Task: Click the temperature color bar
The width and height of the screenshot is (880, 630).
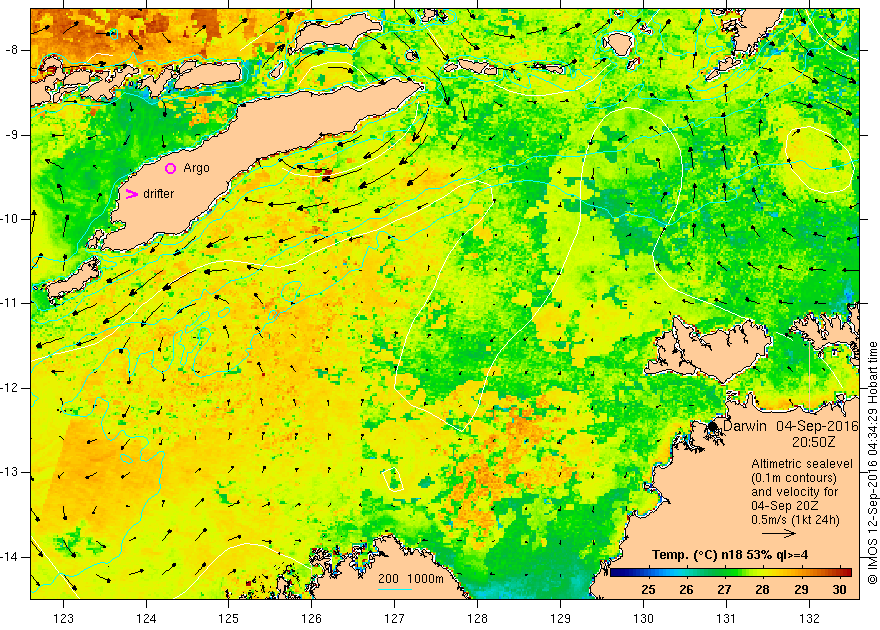Action: tap(731, 572)
